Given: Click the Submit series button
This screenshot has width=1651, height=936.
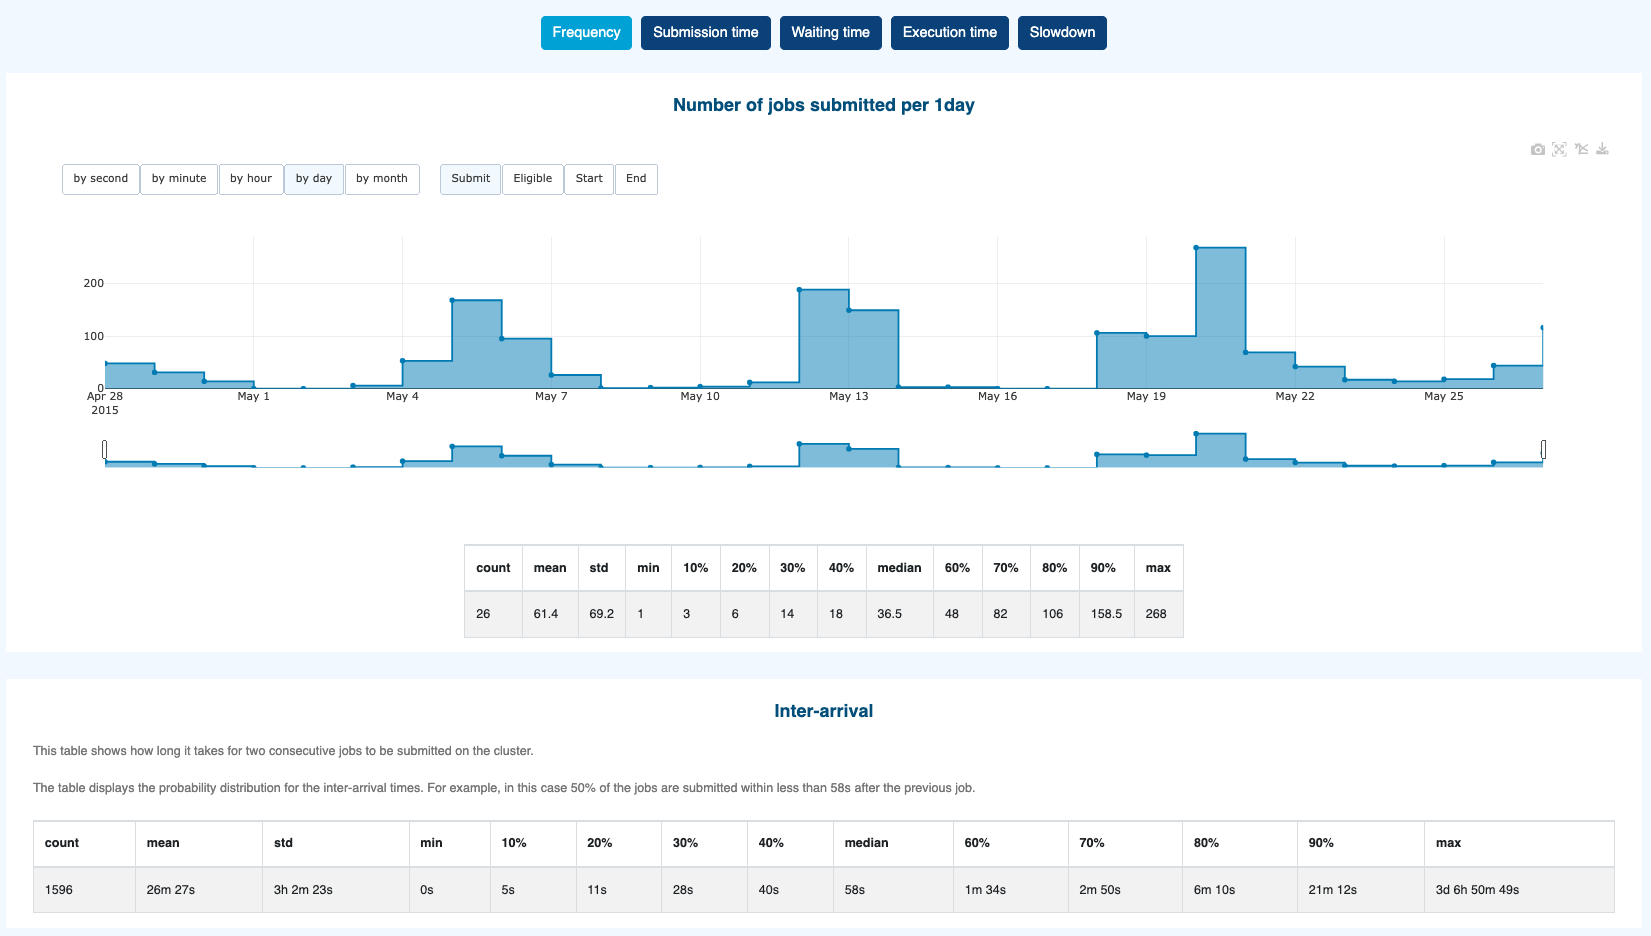Looking at the screenshot, I should pyautogui.click(x=470, y=179).
